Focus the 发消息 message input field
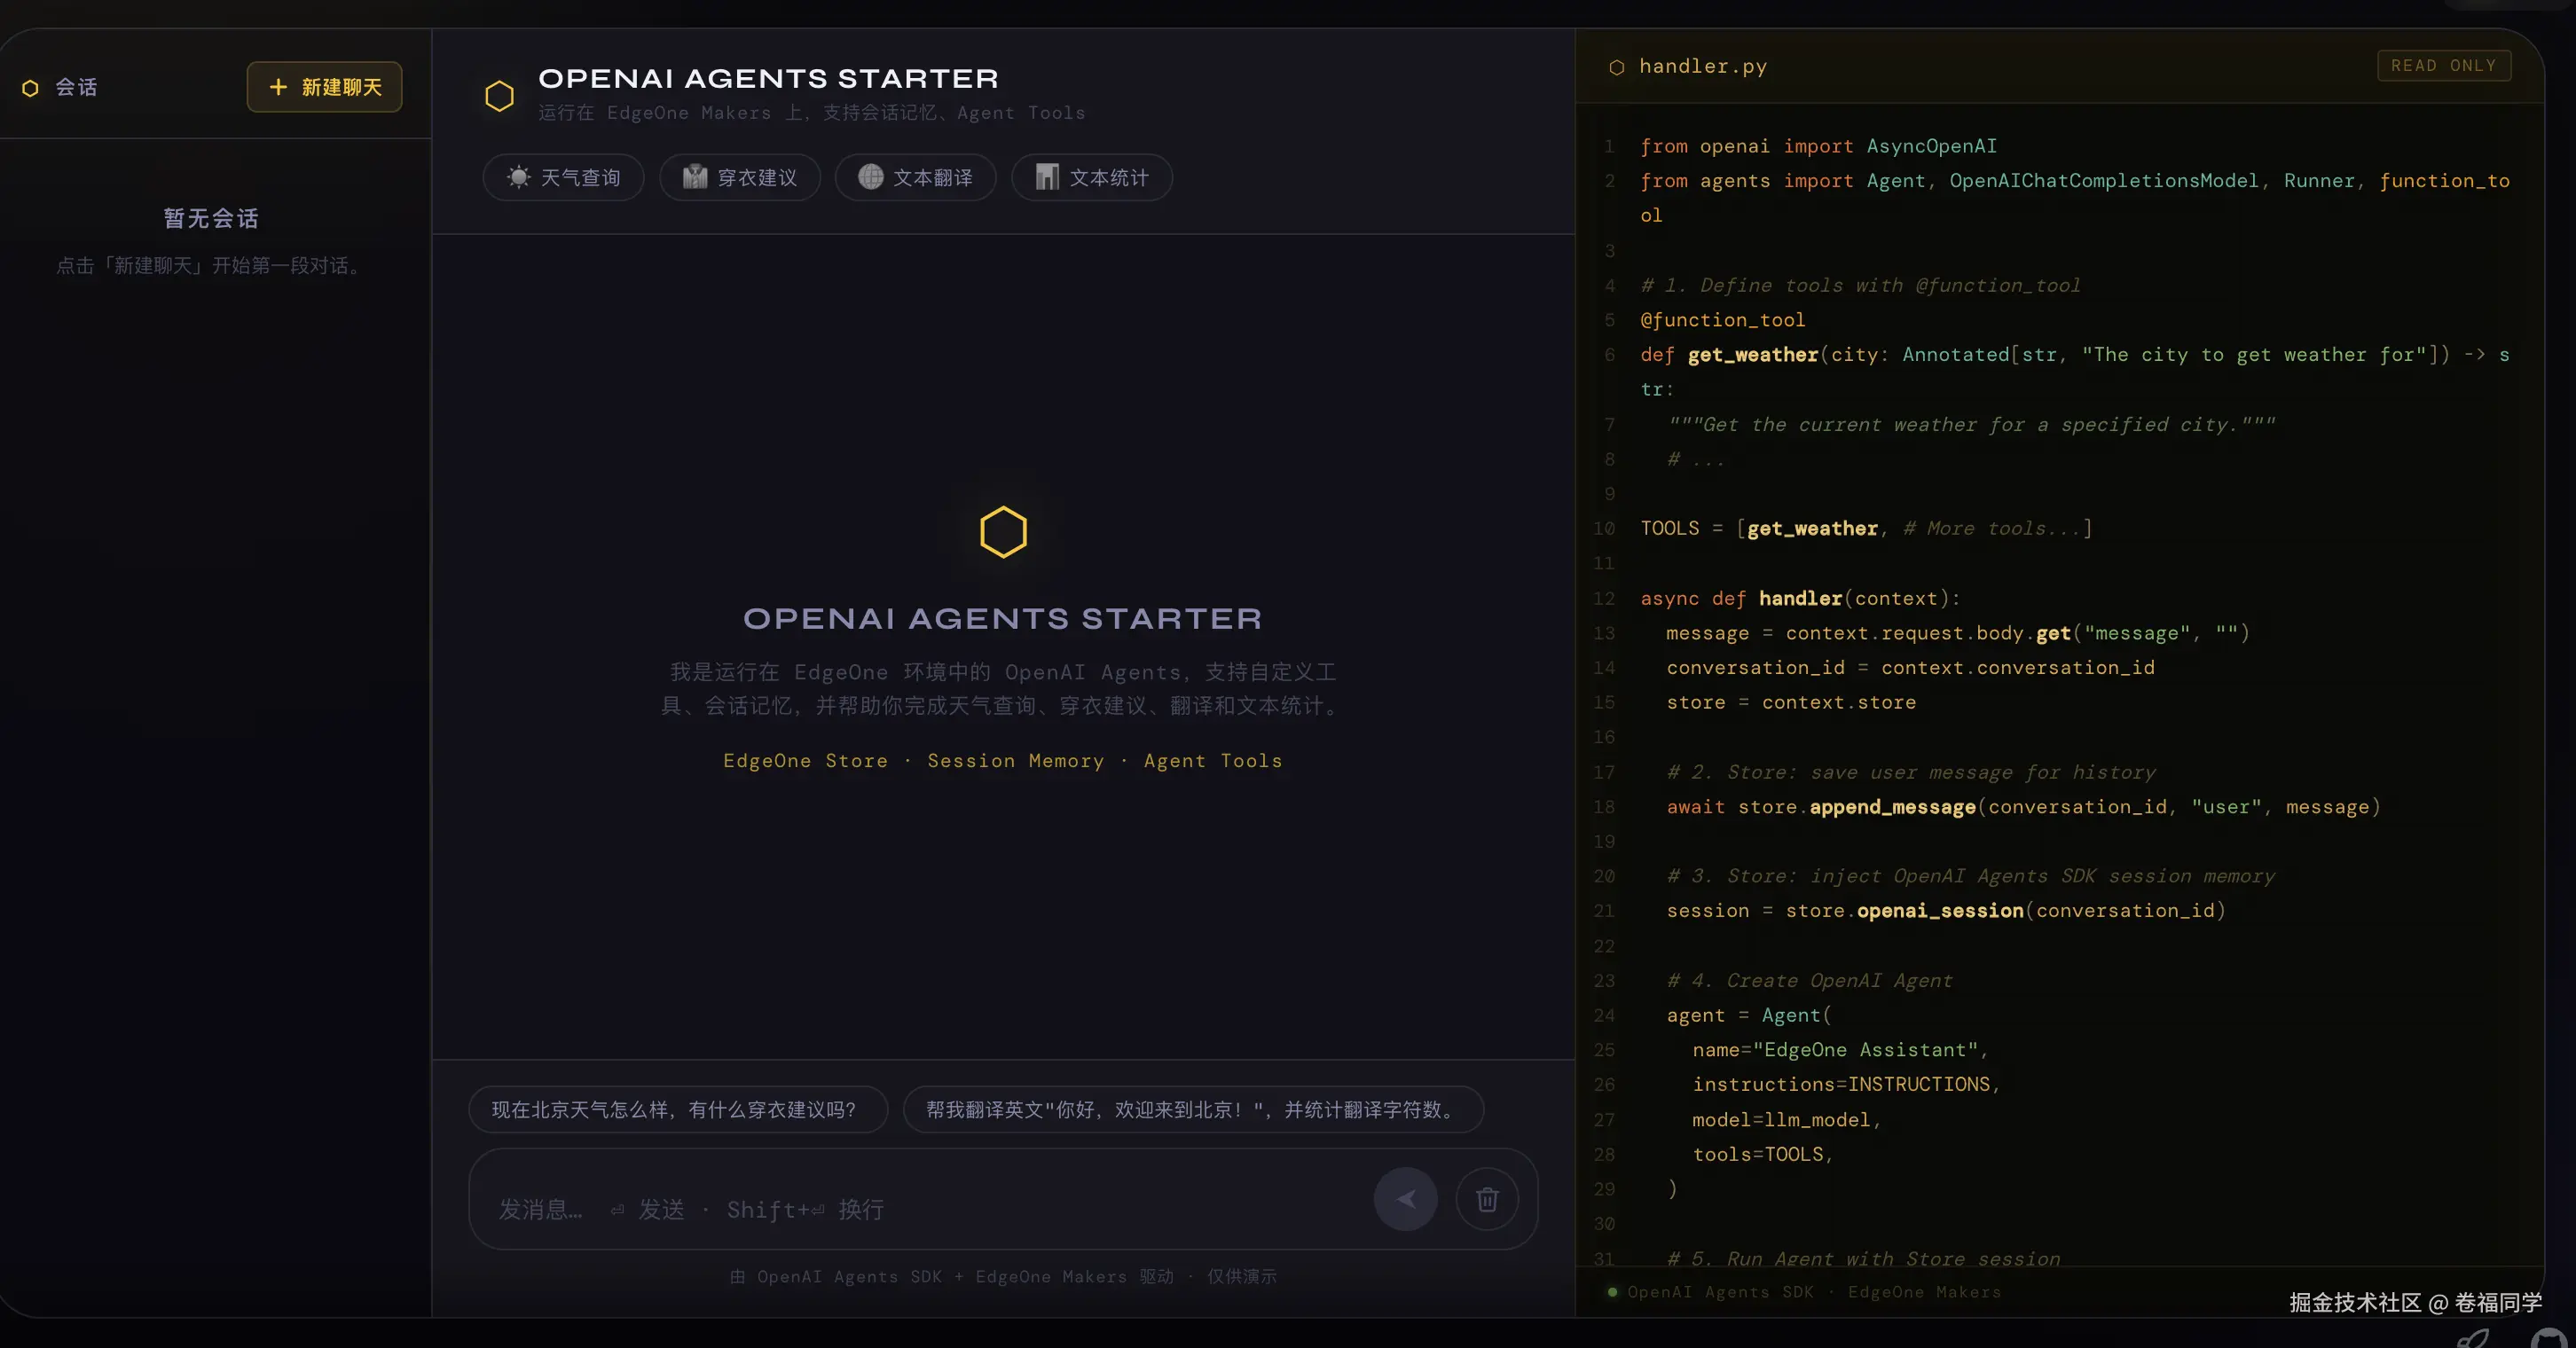This screenshot has height=1348, width=2576. point(920,1209)
